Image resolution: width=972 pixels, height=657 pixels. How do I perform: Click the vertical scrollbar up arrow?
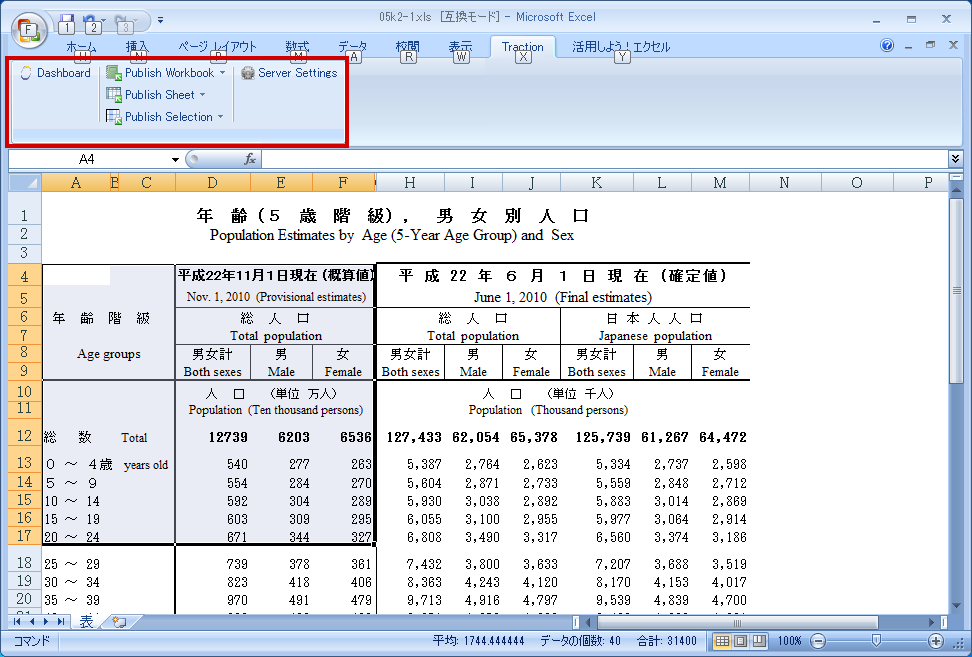tap(957, 188)
